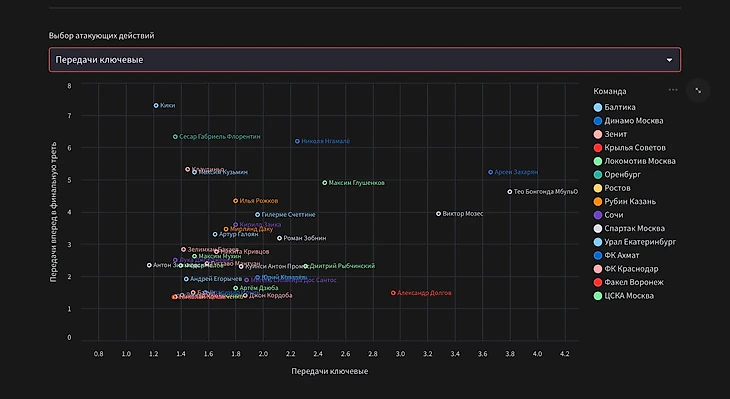Select Крылья Советов color circle in legend
Viewport: 730px width, 399px height.
(598, 148)
